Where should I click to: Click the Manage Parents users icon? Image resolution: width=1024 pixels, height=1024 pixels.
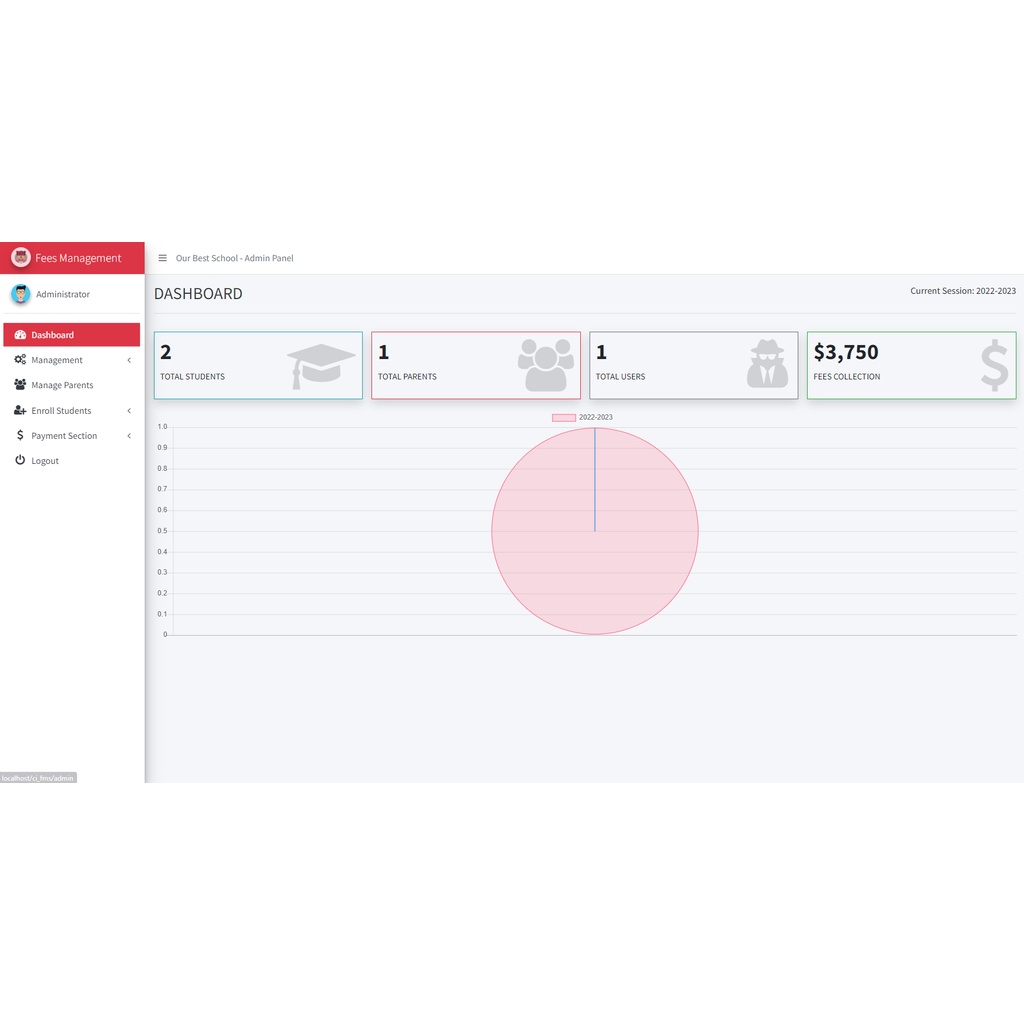pyautogui.click(x=21, y=385)
